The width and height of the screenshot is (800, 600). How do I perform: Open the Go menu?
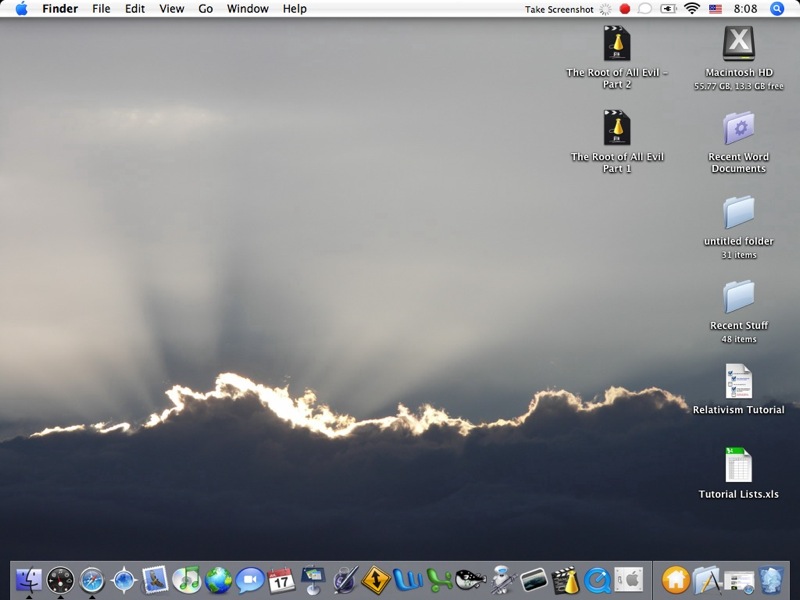pyautogui.click(x=205, y=9)
